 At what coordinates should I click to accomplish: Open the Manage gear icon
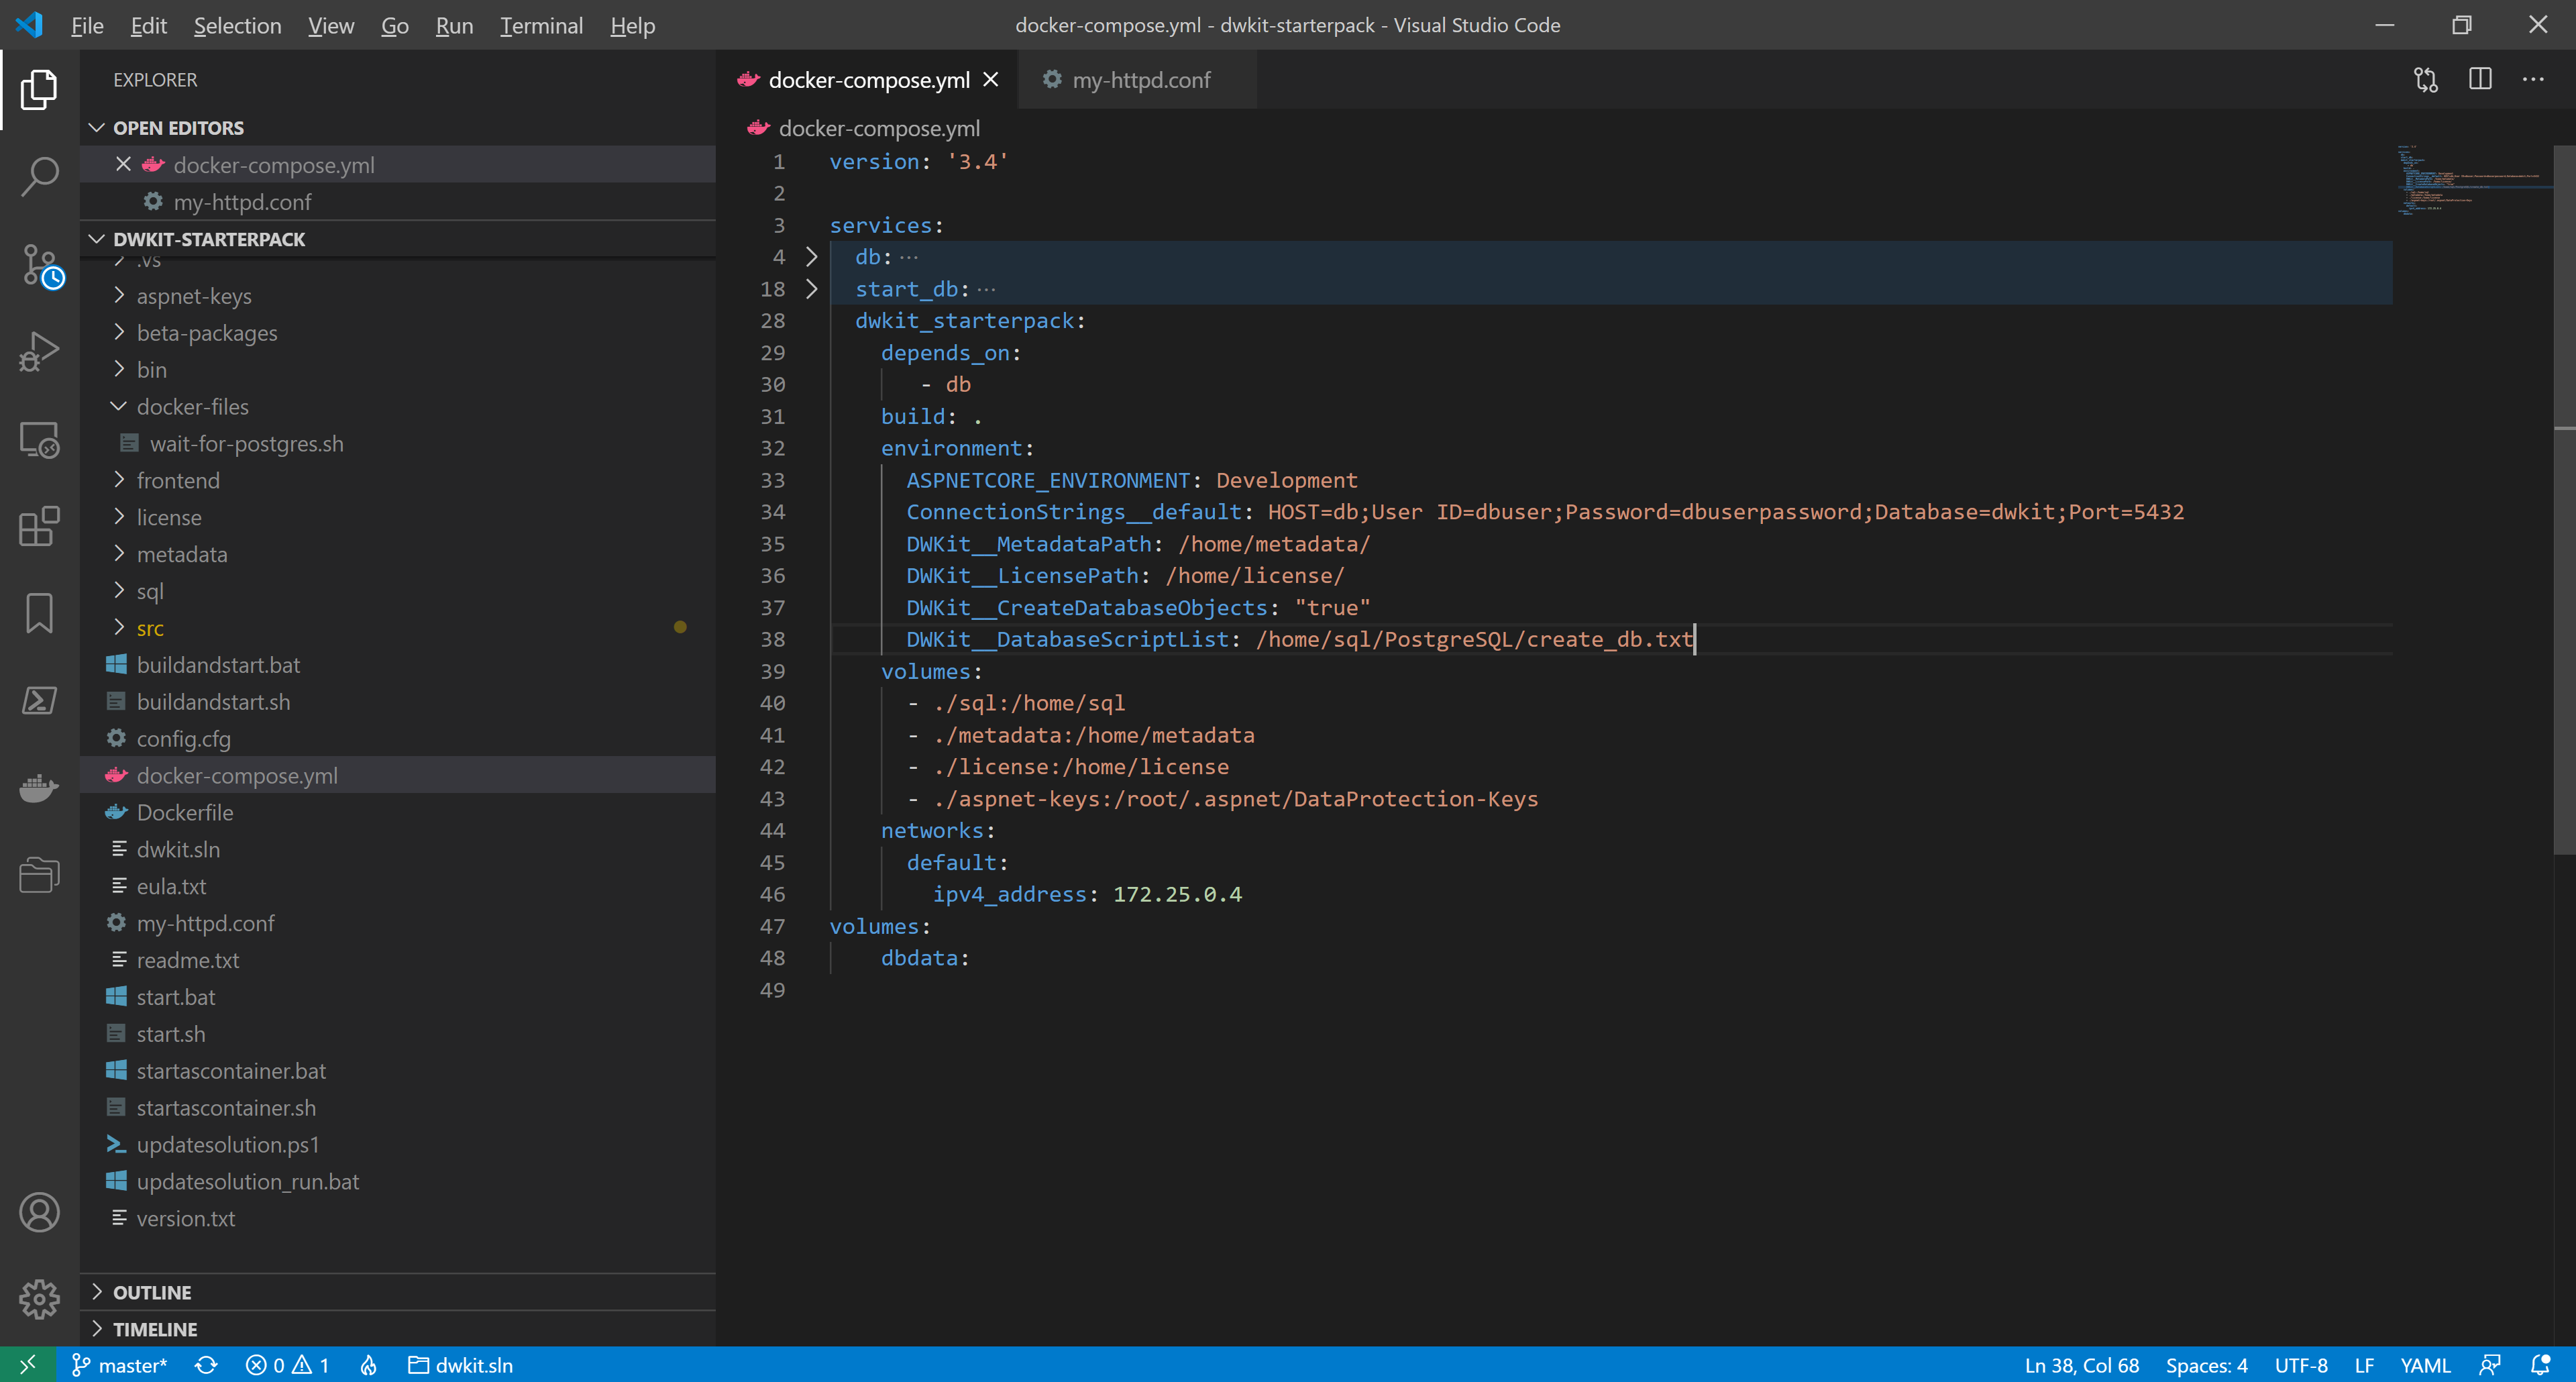pos(39,1300)
